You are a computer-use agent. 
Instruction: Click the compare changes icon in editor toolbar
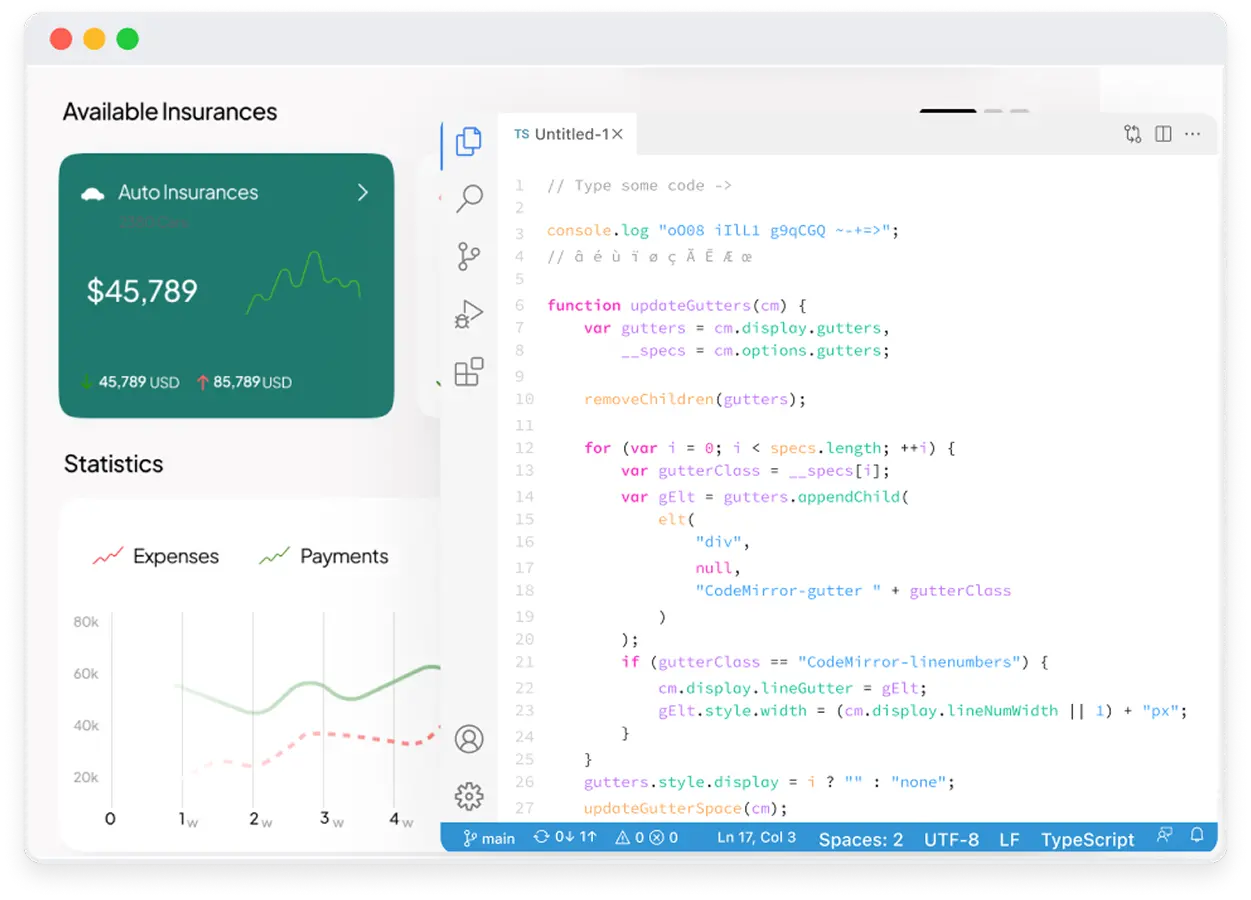click(x=1132, y=134)
